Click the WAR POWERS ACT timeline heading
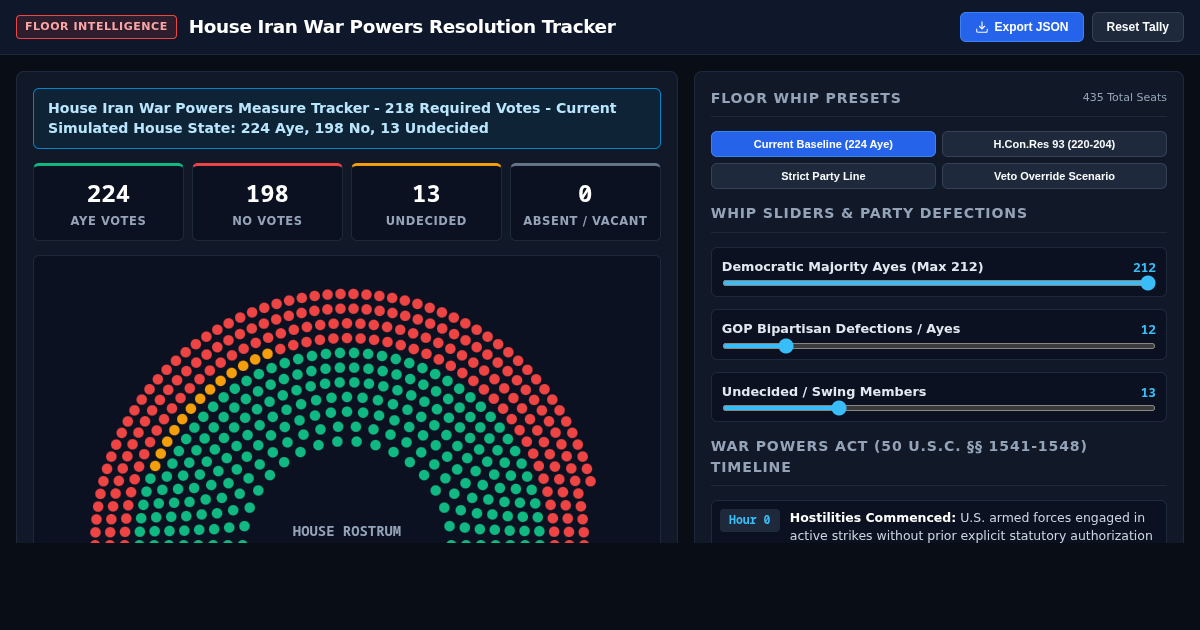Screen dimensions: 1200x630 tap(899, 457)
